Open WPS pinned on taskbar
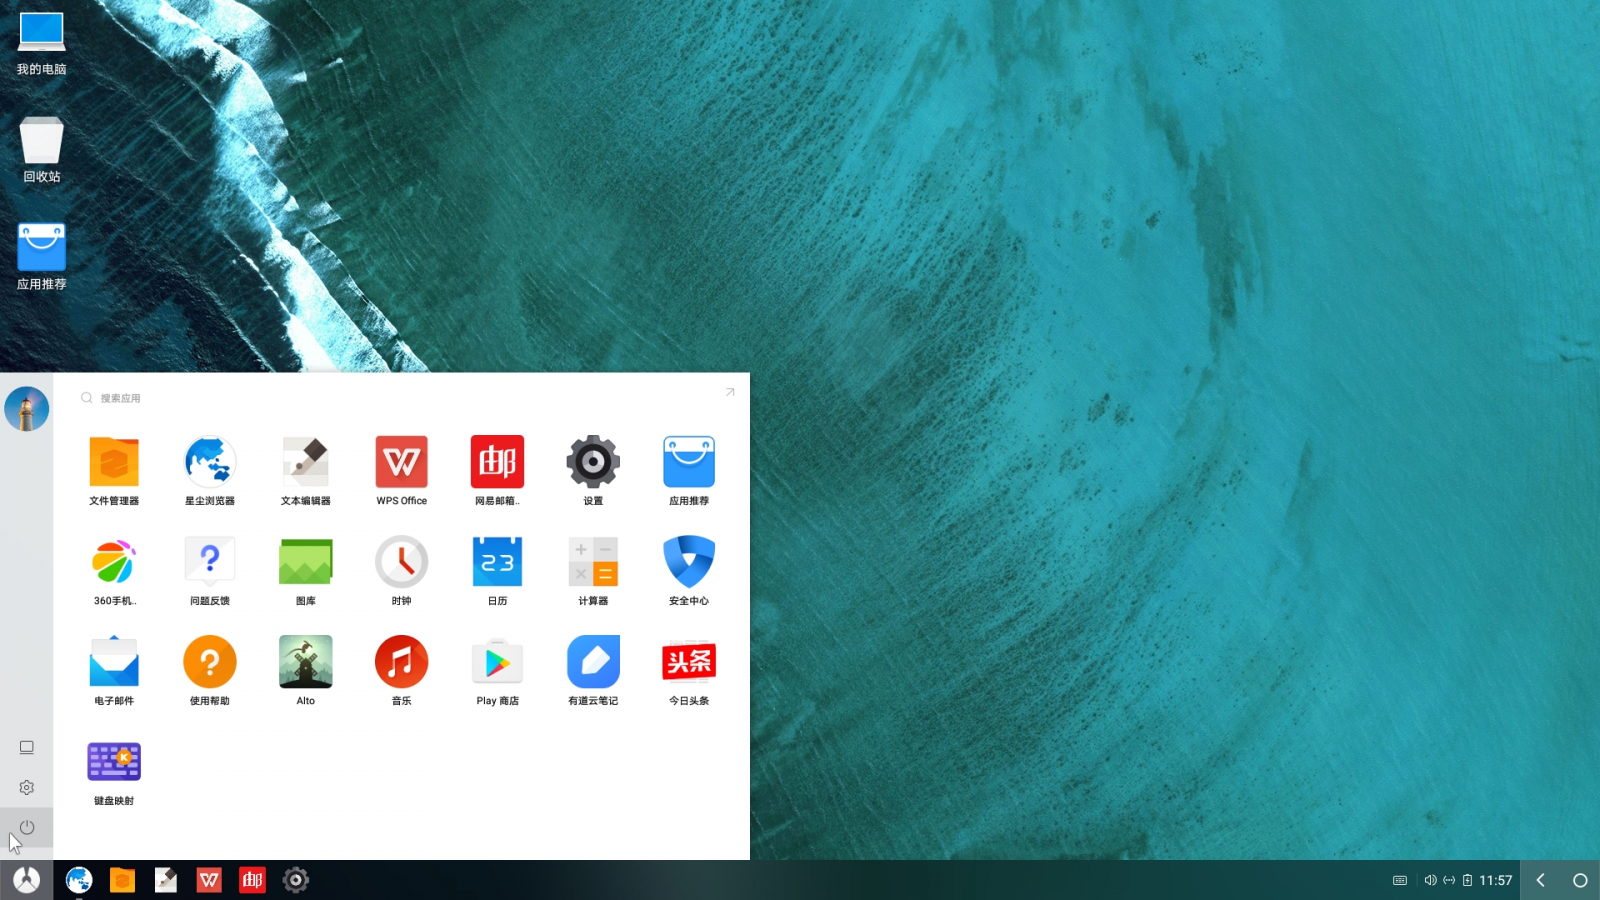The image size is (1600, 900). pos(209,880)
